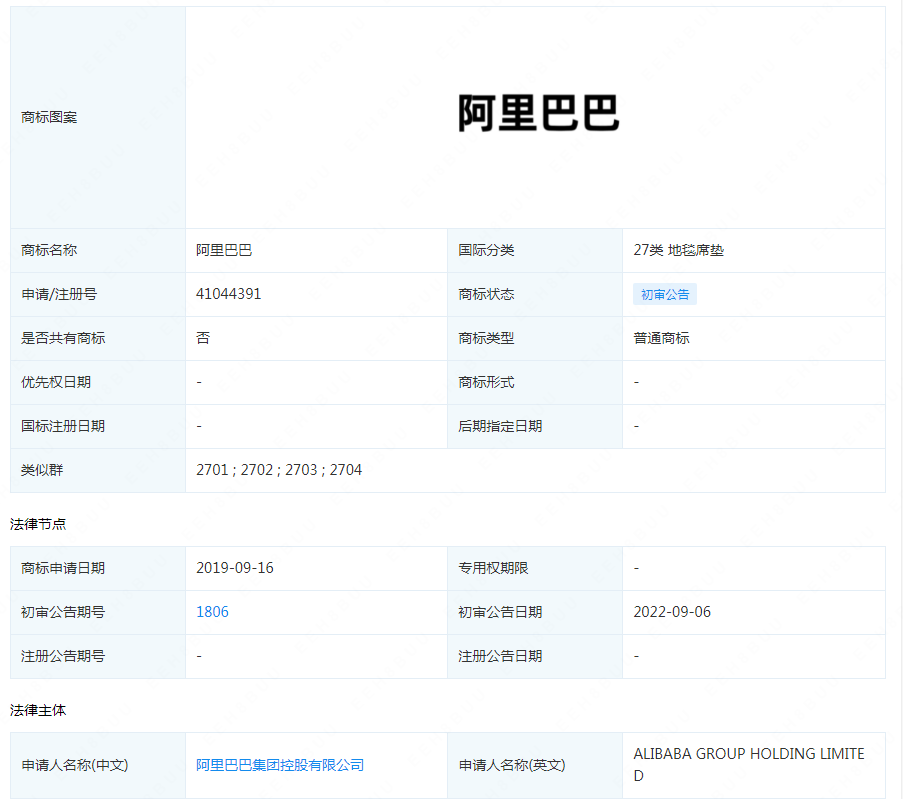The image size is (903, 799).
Task: Select similar group value 2701；2702；2703；2704
Action: tap(279, 470)
